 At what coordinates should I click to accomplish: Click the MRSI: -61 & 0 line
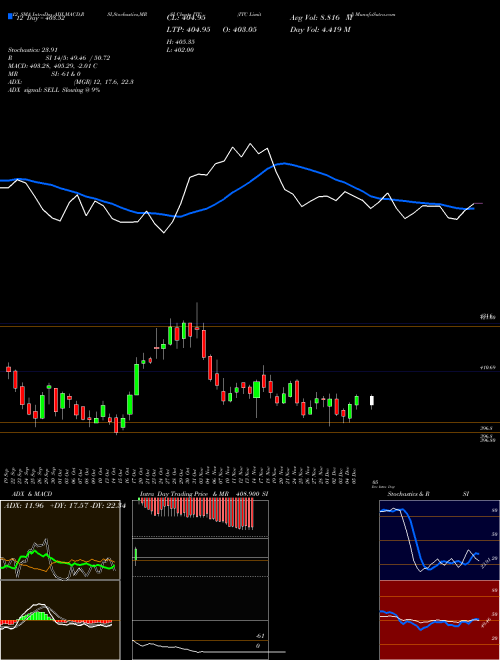44,74
